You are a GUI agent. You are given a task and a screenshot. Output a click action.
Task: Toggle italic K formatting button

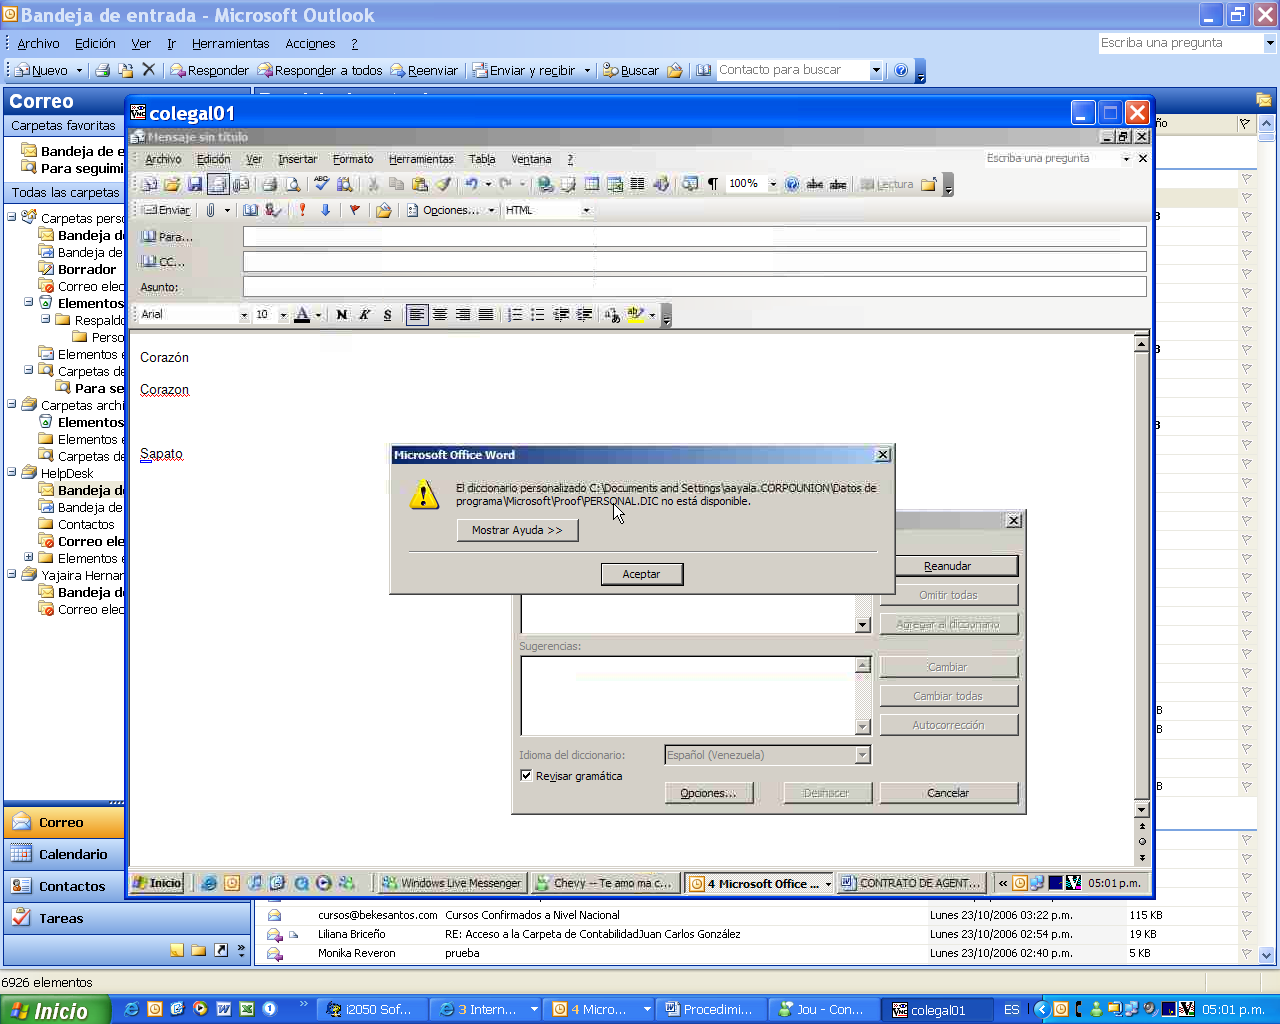click(364, 315)
